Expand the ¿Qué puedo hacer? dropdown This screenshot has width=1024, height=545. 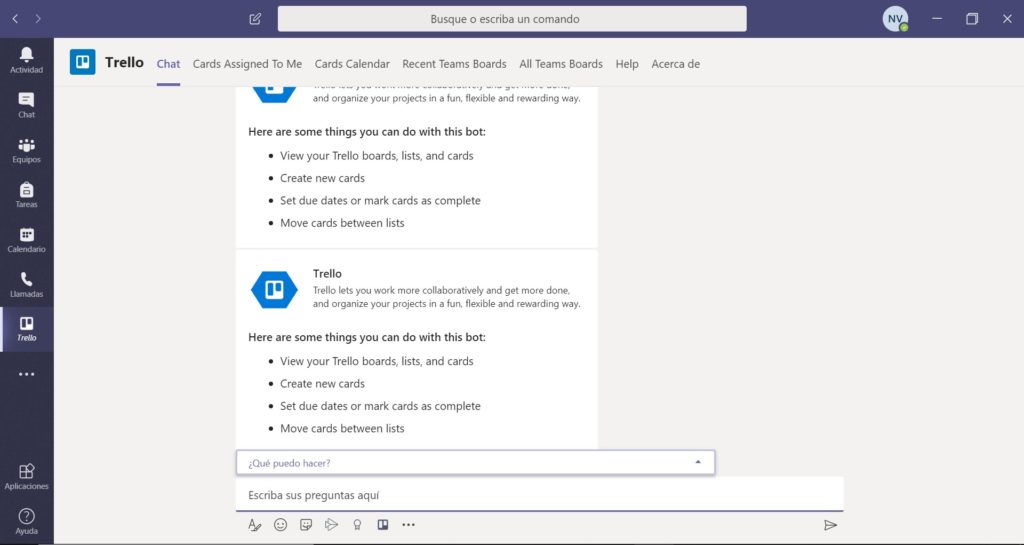698,462
